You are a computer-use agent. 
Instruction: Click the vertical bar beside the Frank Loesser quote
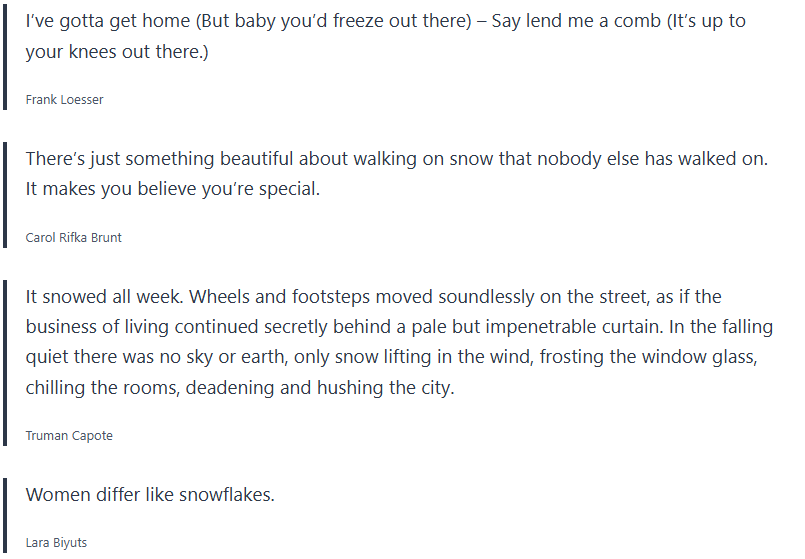point(5,55)
